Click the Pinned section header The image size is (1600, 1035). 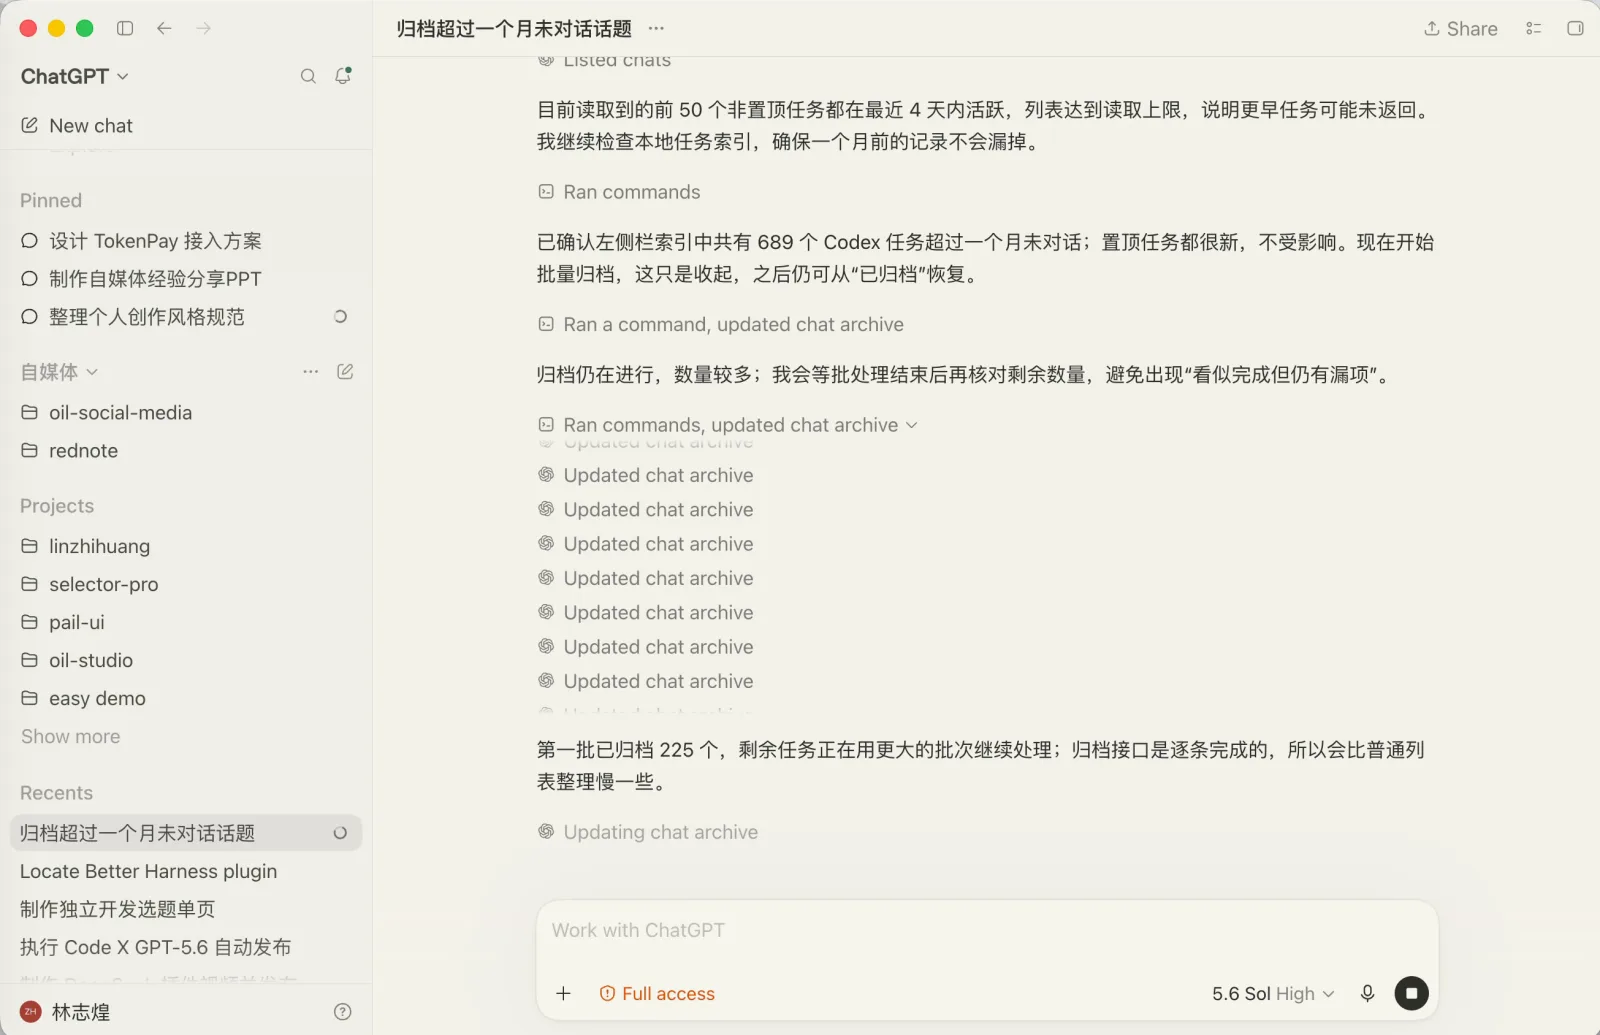[51, 201]
